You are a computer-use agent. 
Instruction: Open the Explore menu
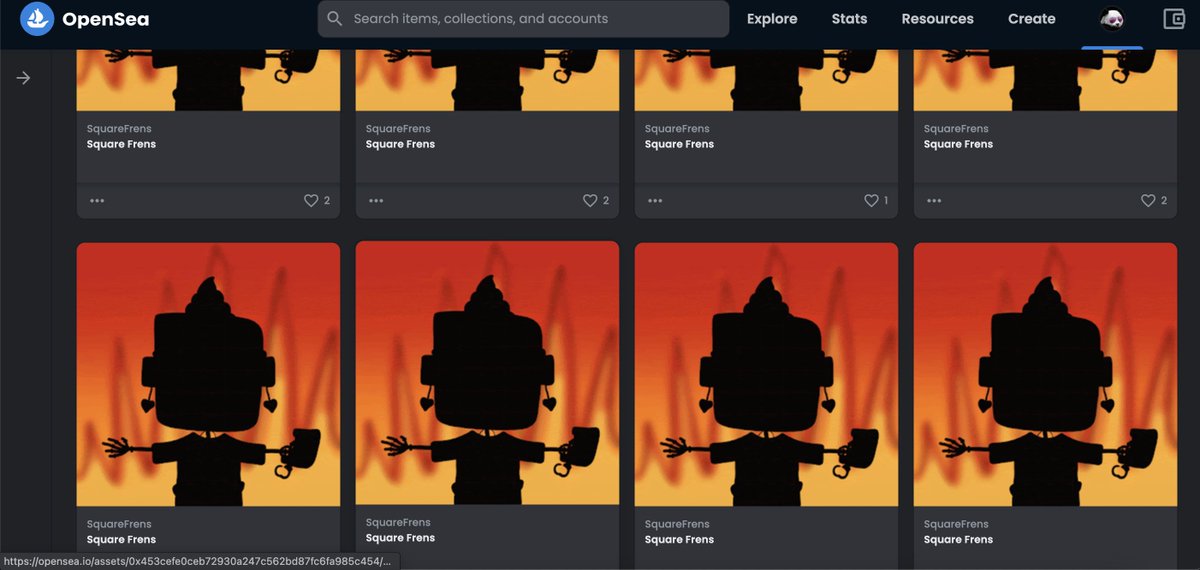click(x=772, y=19)
